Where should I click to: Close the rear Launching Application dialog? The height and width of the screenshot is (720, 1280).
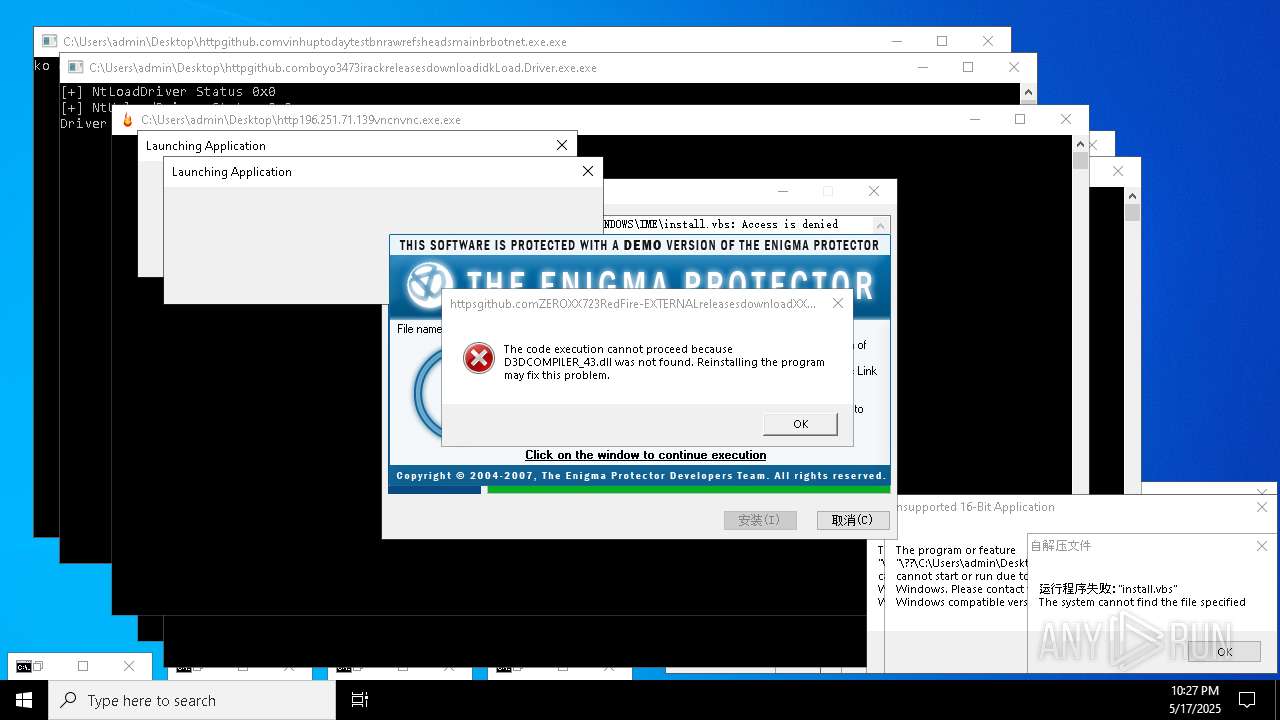click(562, 145)
